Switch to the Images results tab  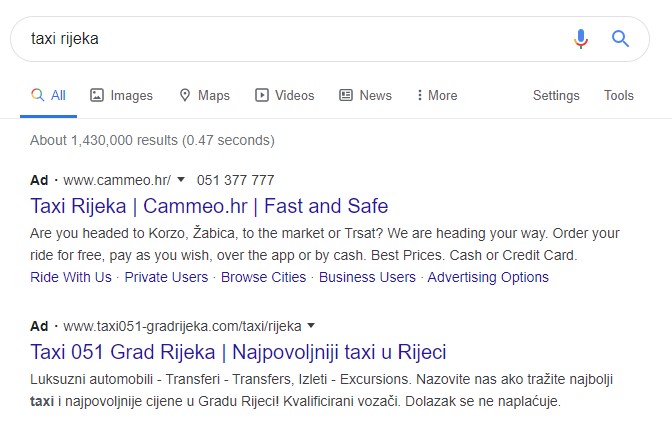point(121,95)
